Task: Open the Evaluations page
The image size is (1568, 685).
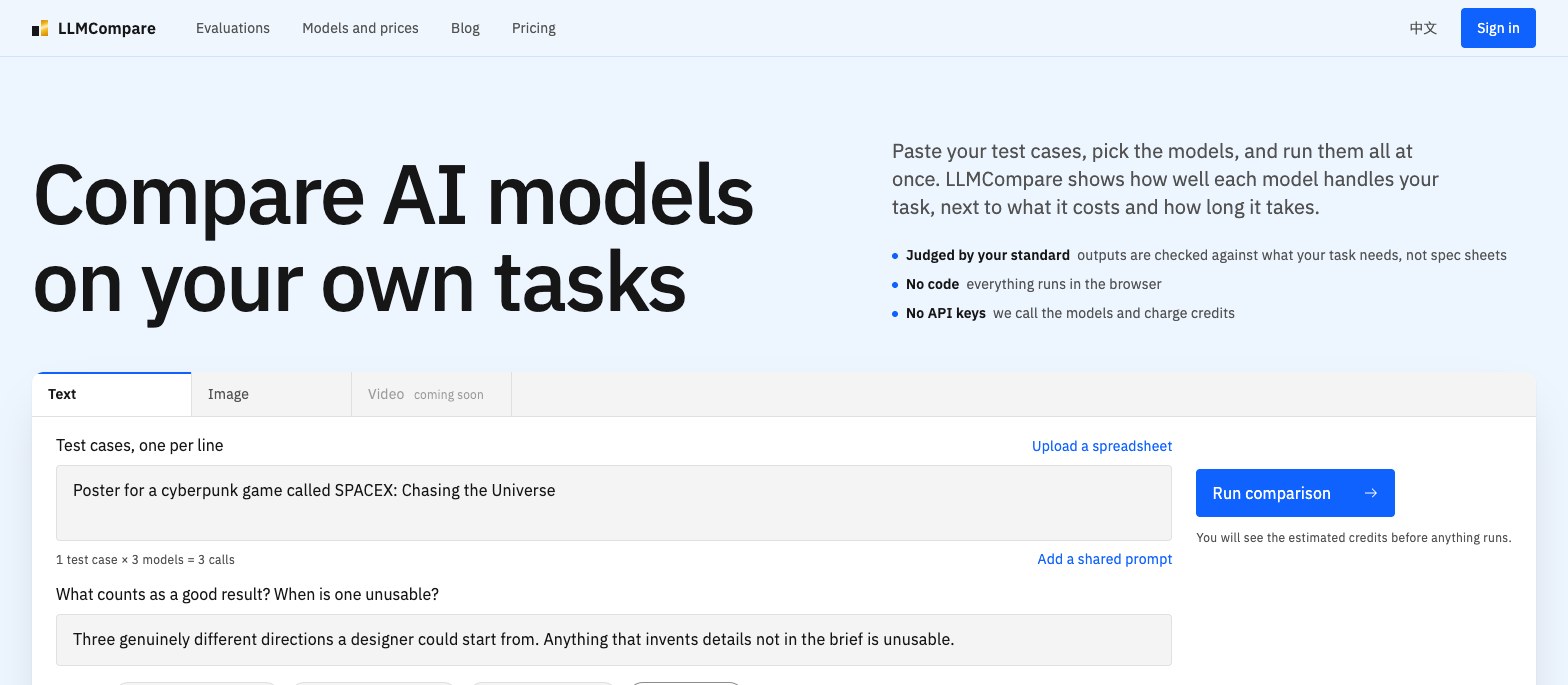Action: (x=233, y=28)
